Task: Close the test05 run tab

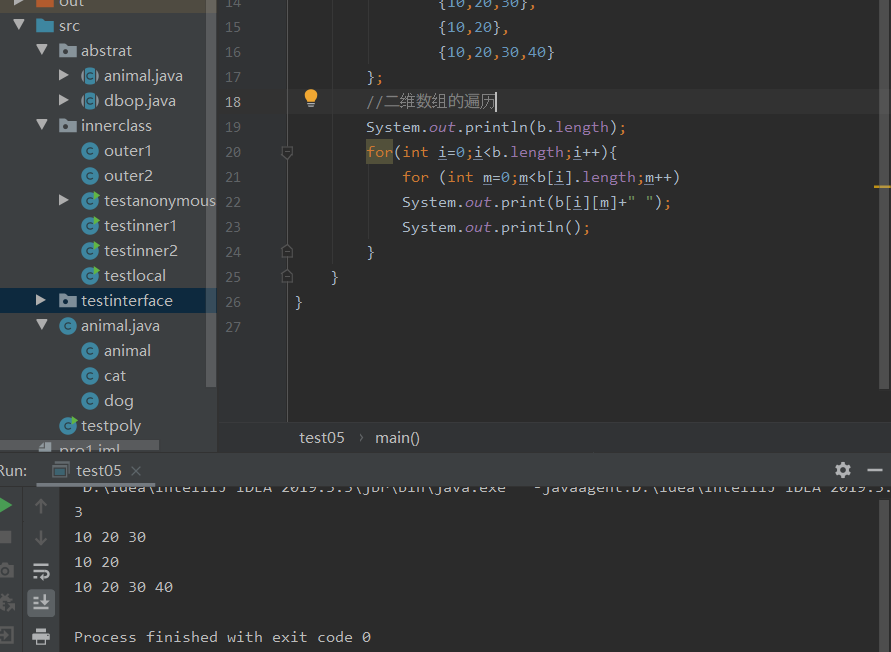Action: [136, 471]
